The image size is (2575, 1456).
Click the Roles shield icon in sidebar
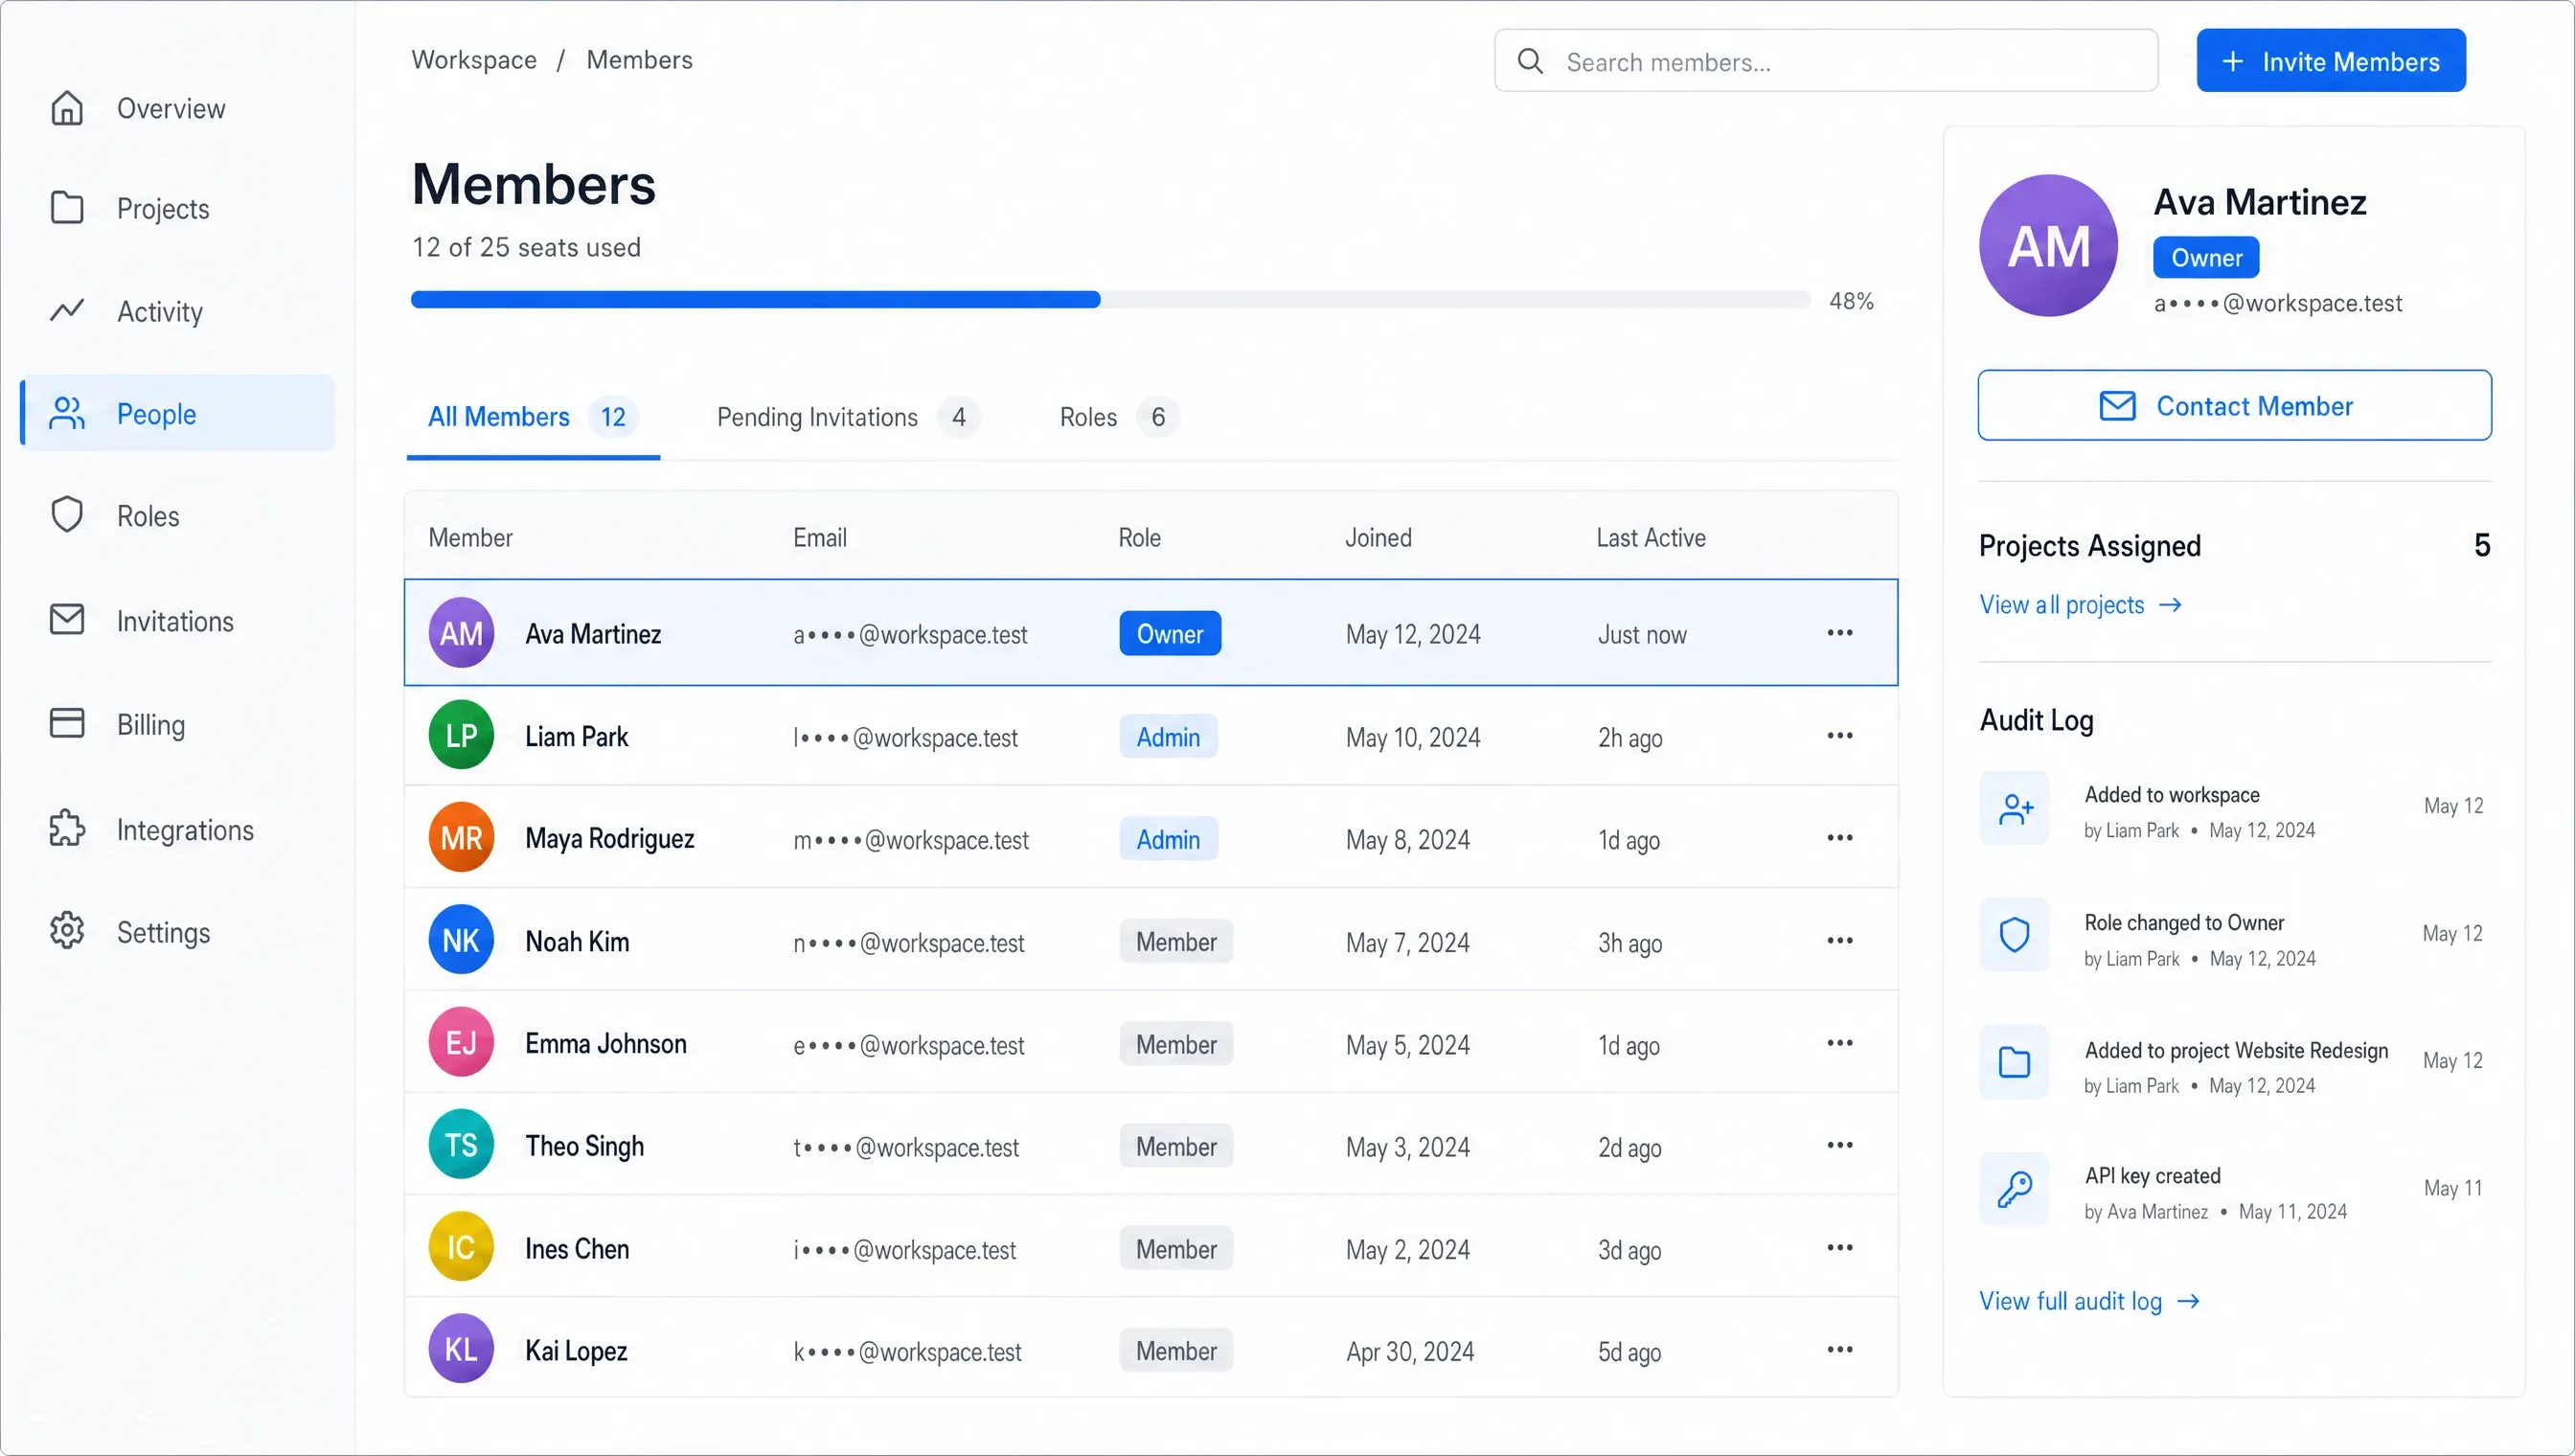tap(67, 515)
